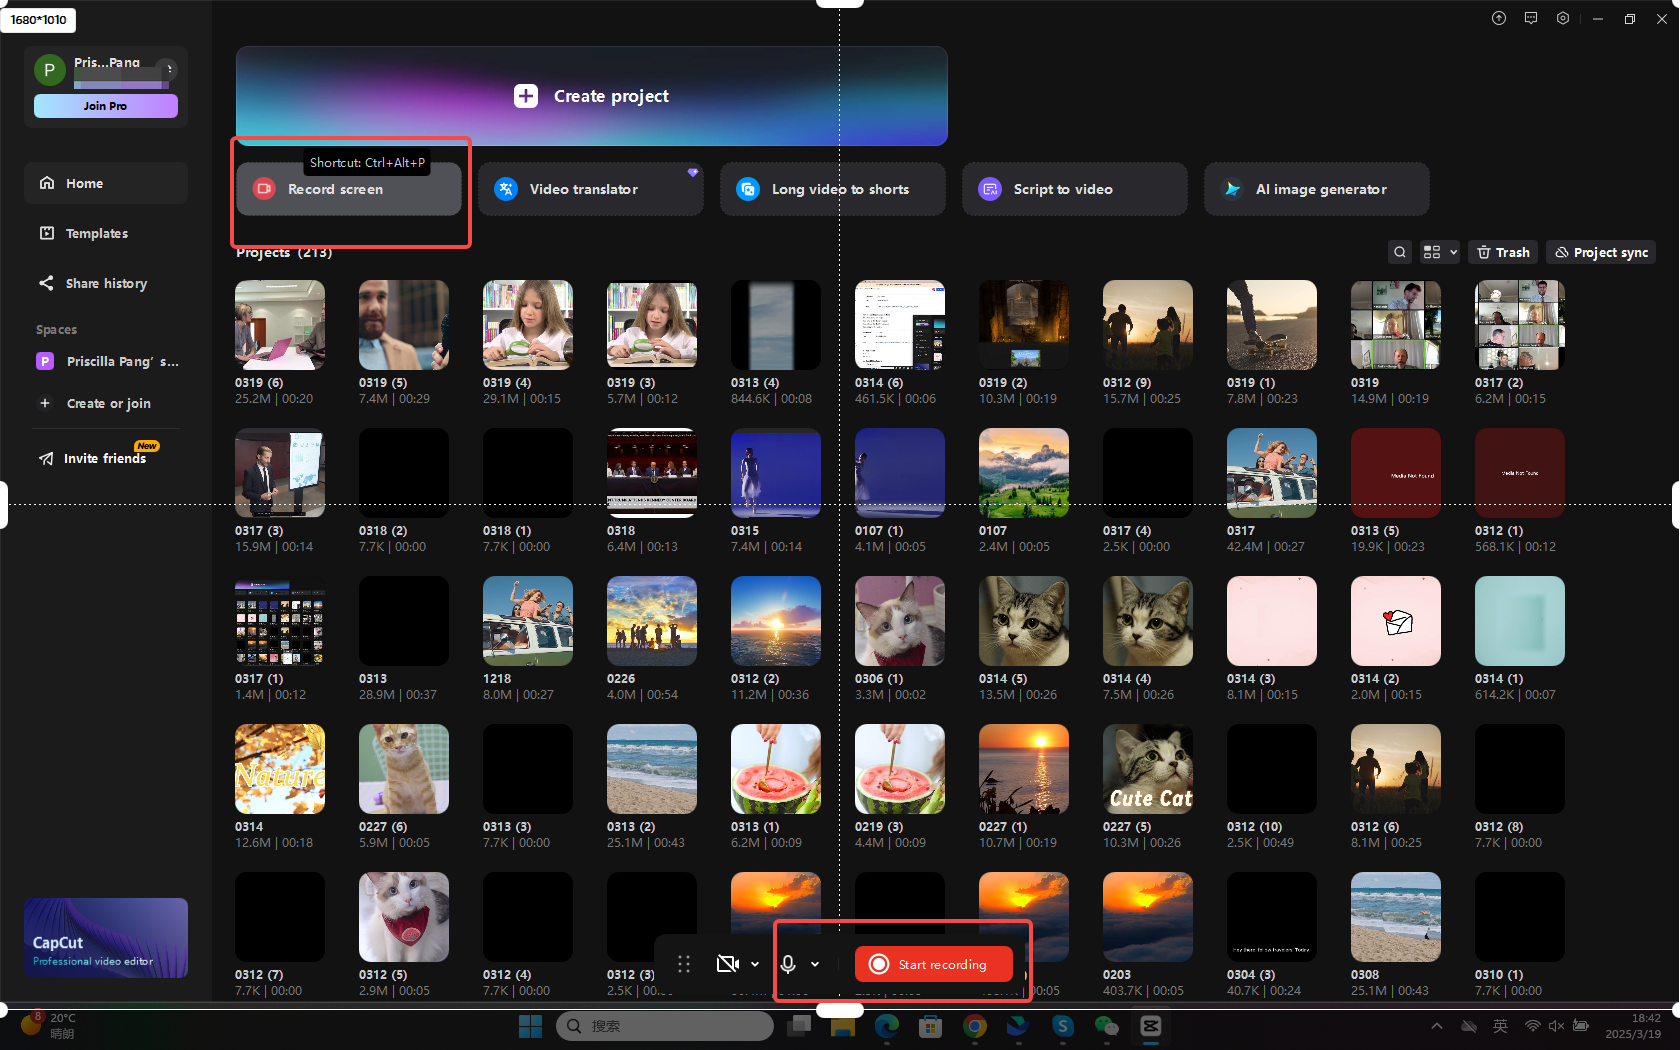Open the 0313 (5) media-not-found project

point(1396,473)
